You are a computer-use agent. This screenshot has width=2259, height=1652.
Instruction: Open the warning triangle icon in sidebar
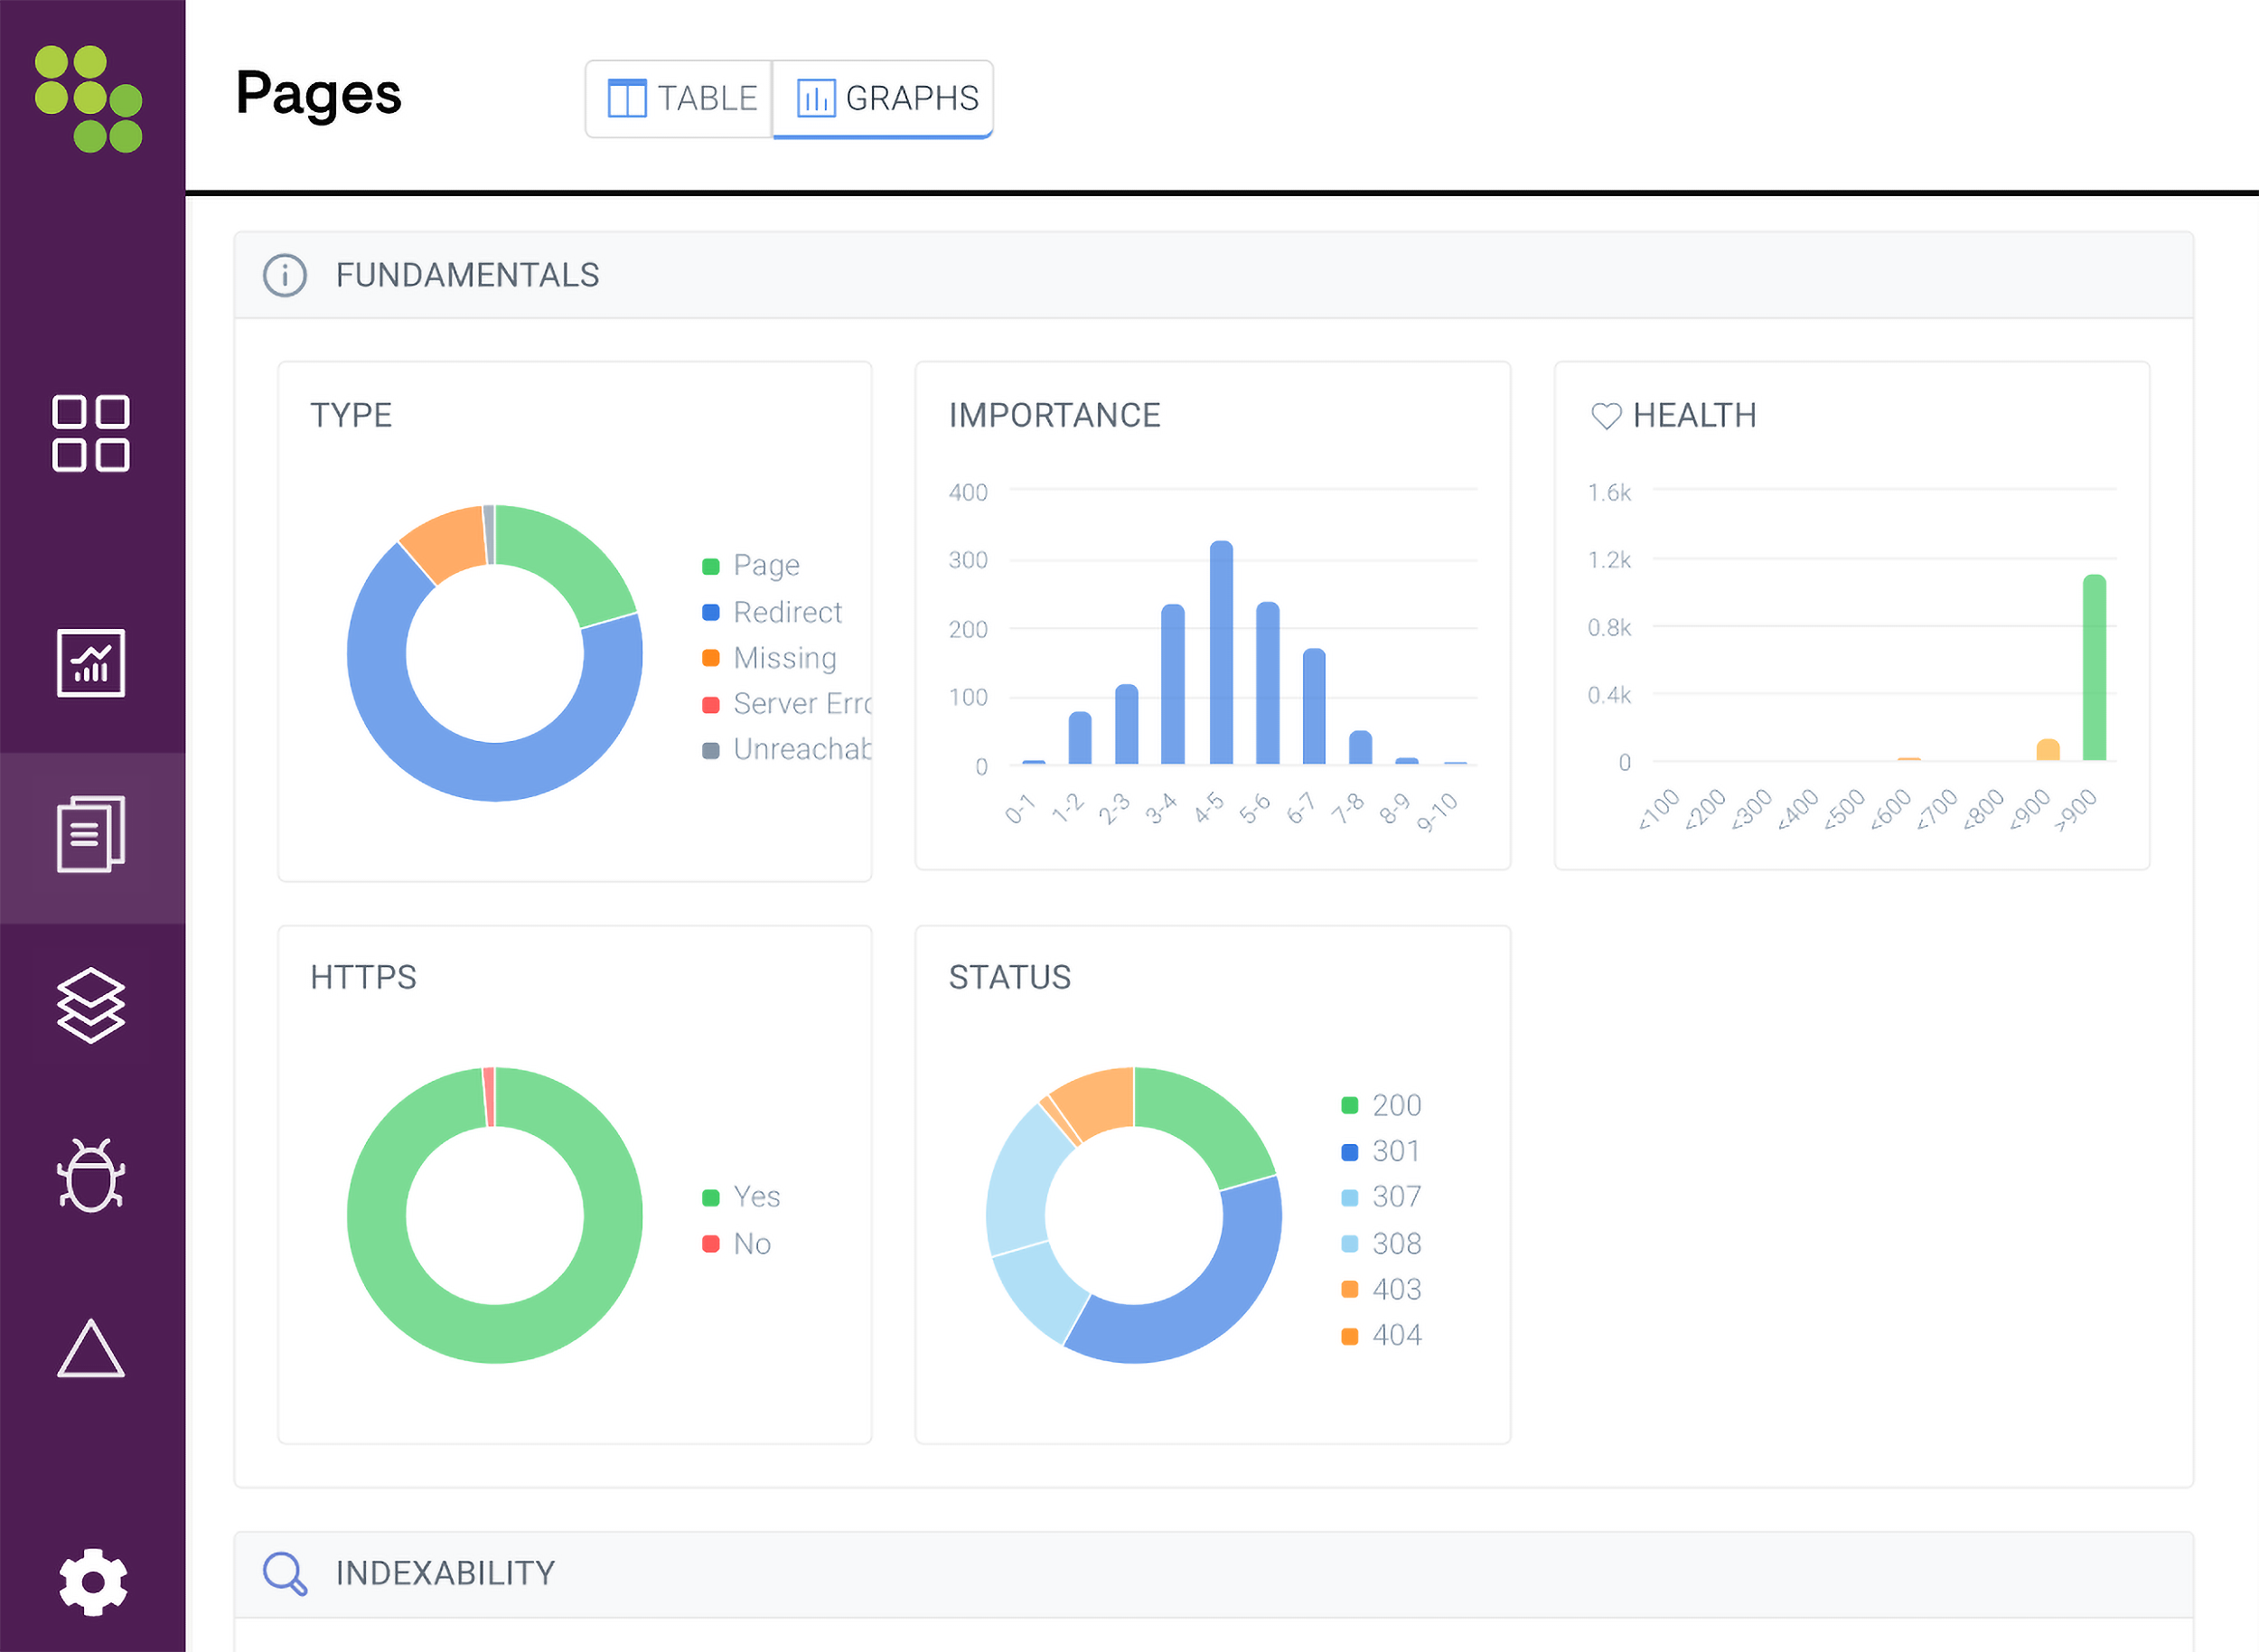[91, 1349]
